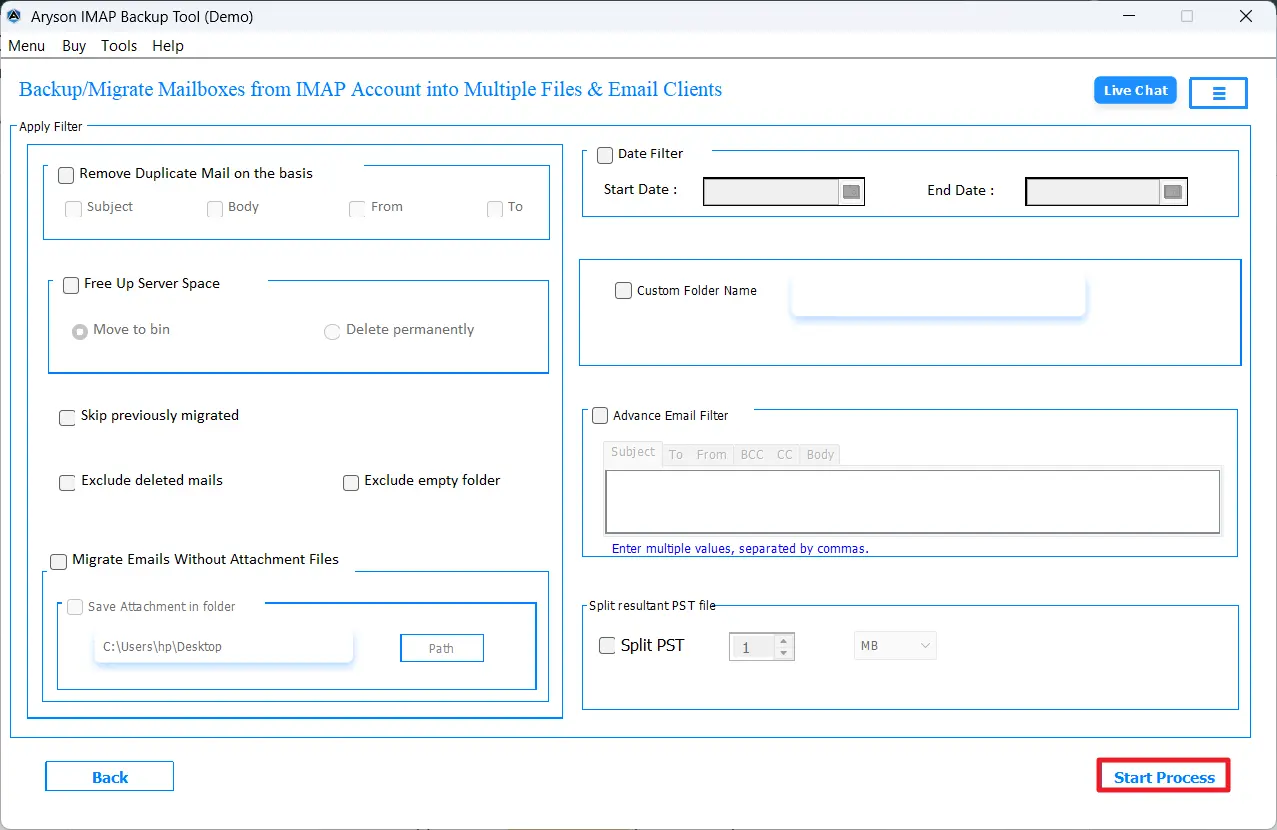This screenshot has height=830, width=1277.
Task: Click 'Enter multiple values, separated by commas' text
Action: [x=740, y=549]
